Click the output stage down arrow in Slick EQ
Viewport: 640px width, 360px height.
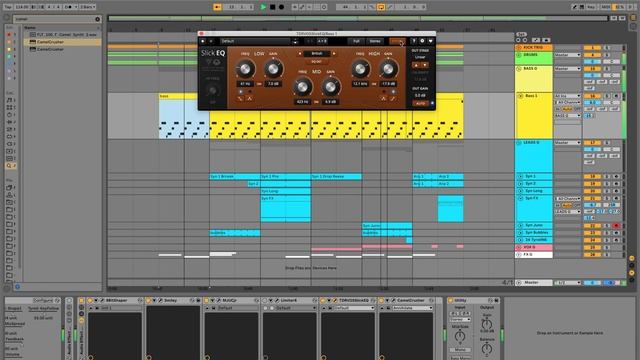click(424, 65)
